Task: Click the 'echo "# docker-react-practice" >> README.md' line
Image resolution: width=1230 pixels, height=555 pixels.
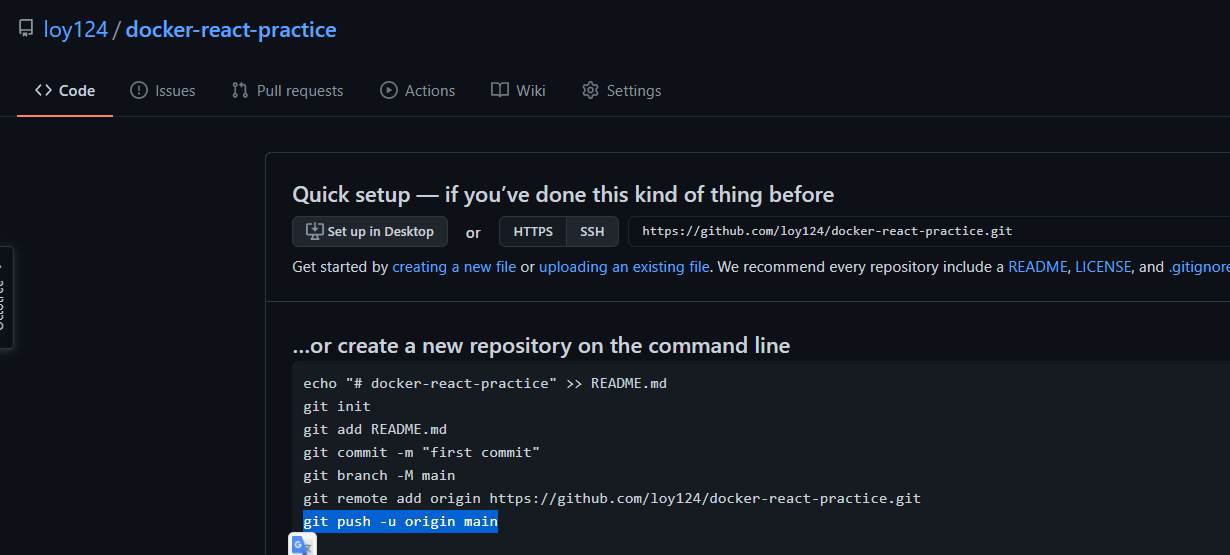Action: pyautogui.click(x=485, y=383)
